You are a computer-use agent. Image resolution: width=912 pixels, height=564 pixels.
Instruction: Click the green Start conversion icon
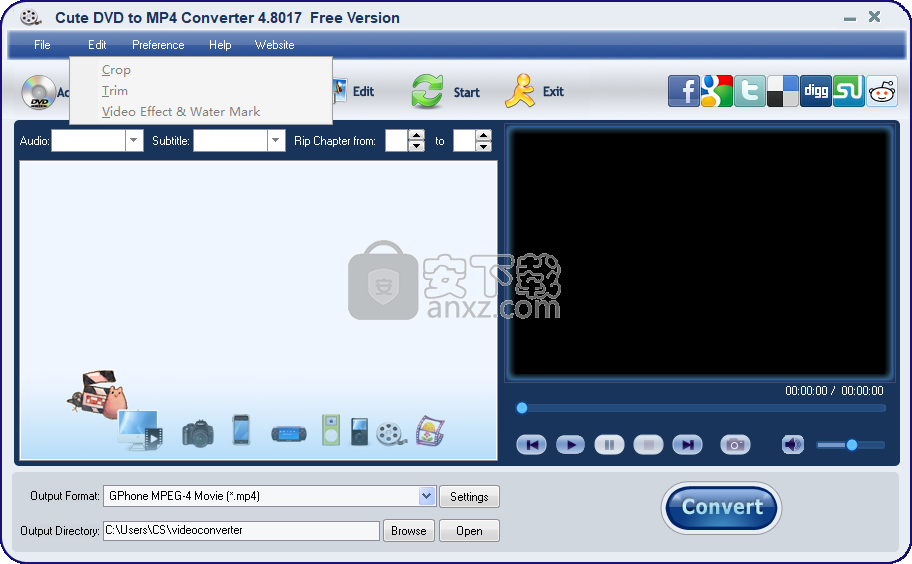(x=428, y=91)
